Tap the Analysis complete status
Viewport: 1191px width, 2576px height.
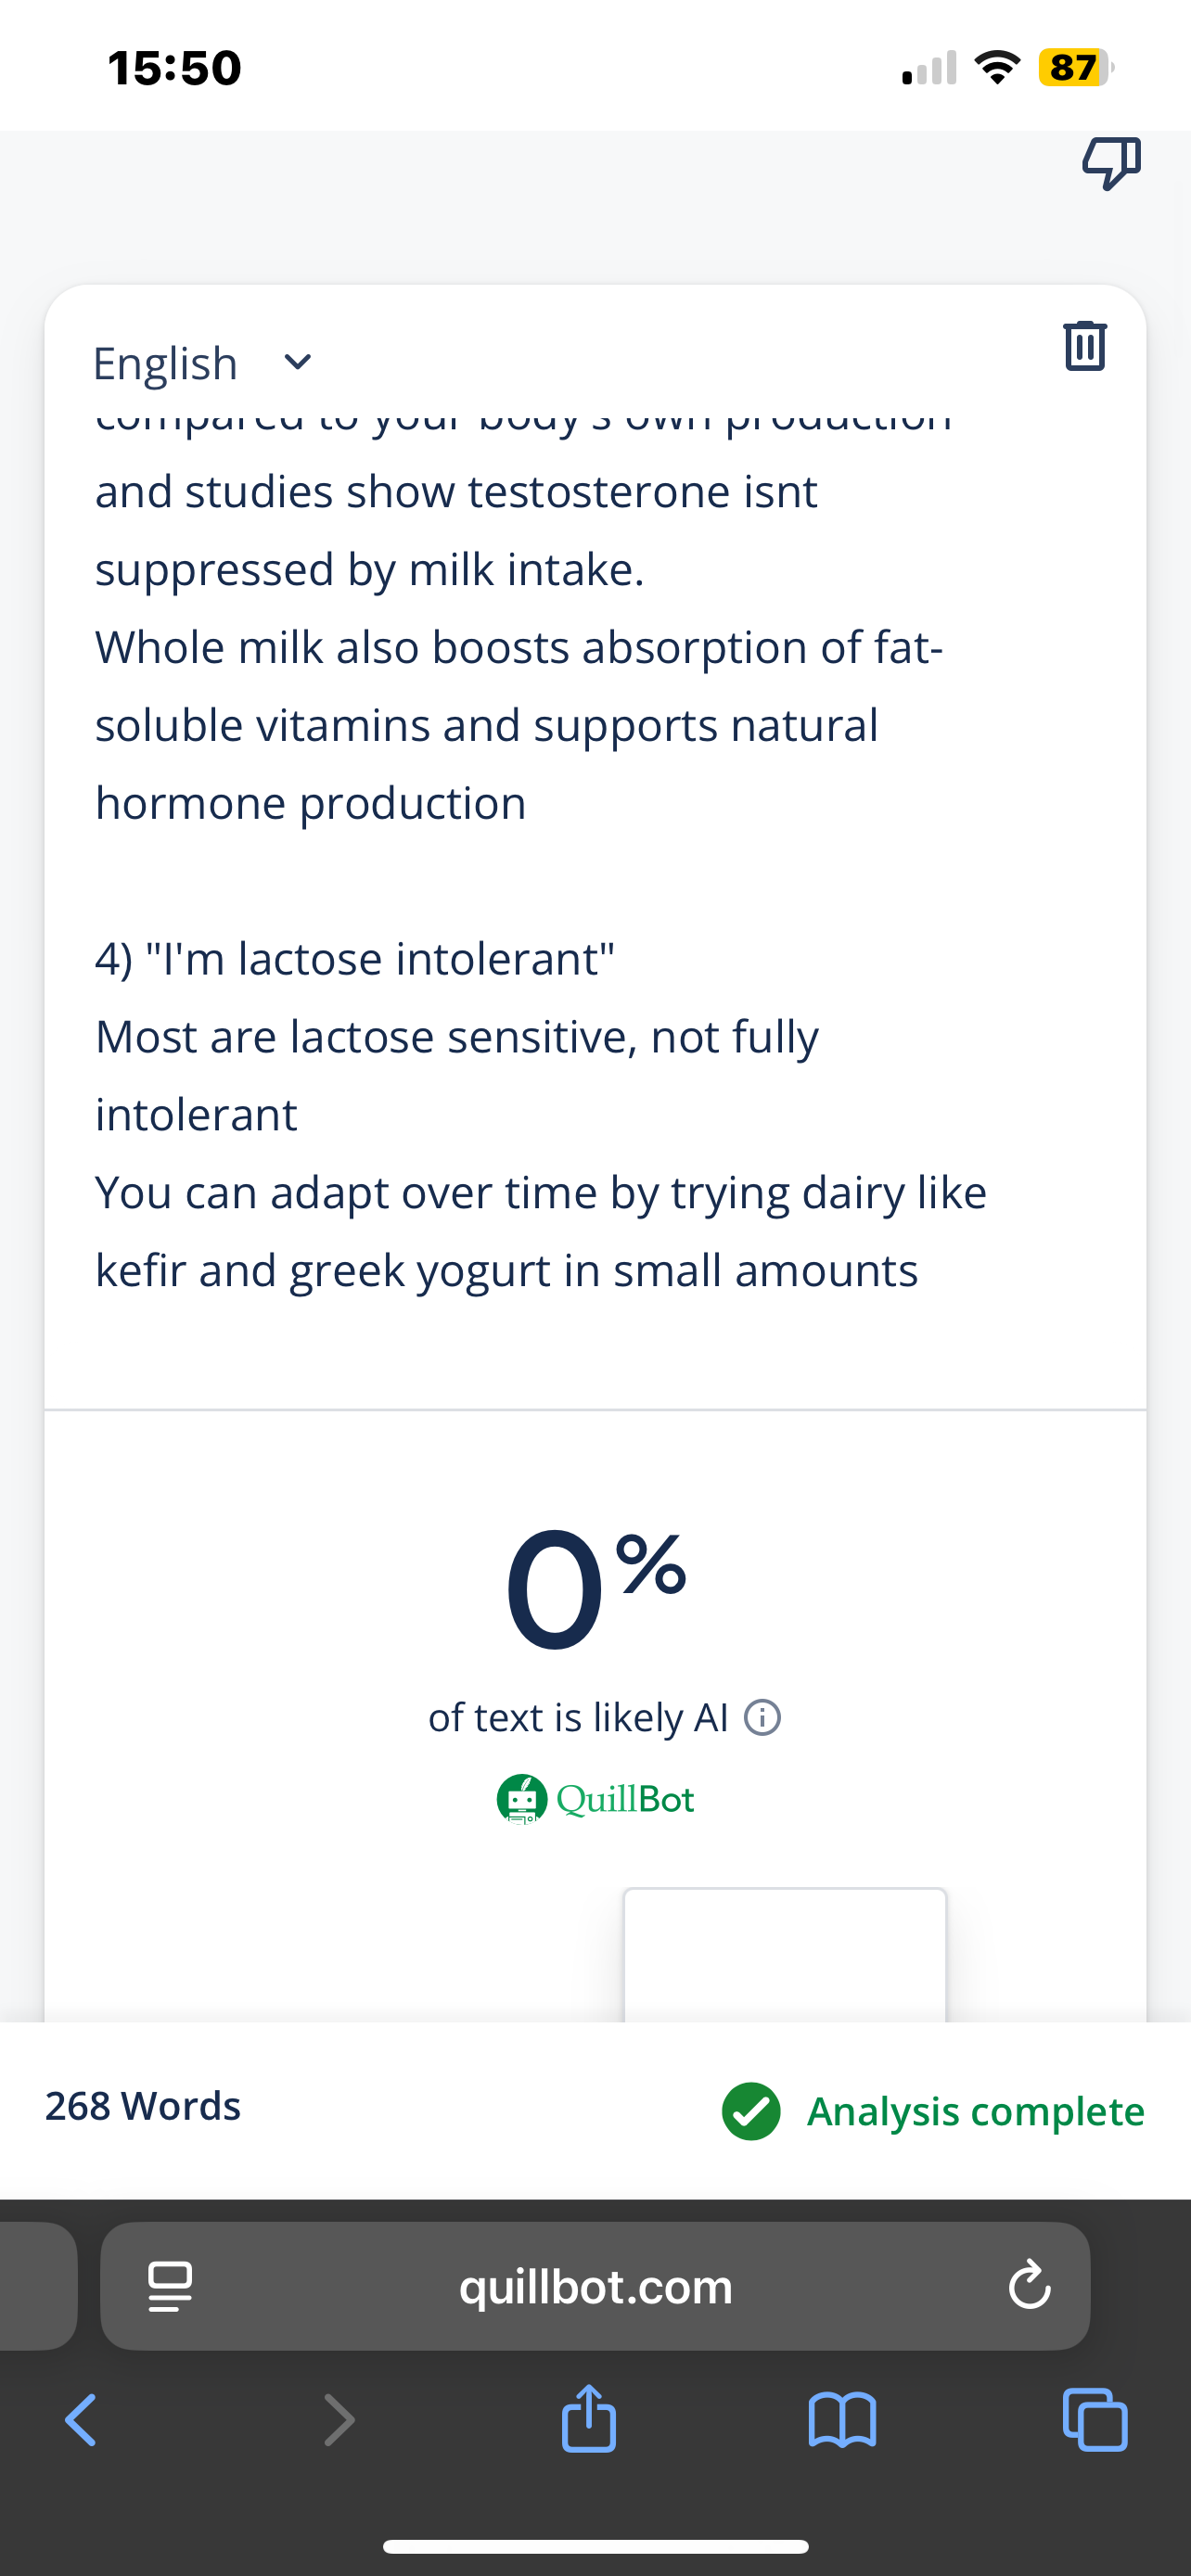[x=933, y=2111]
